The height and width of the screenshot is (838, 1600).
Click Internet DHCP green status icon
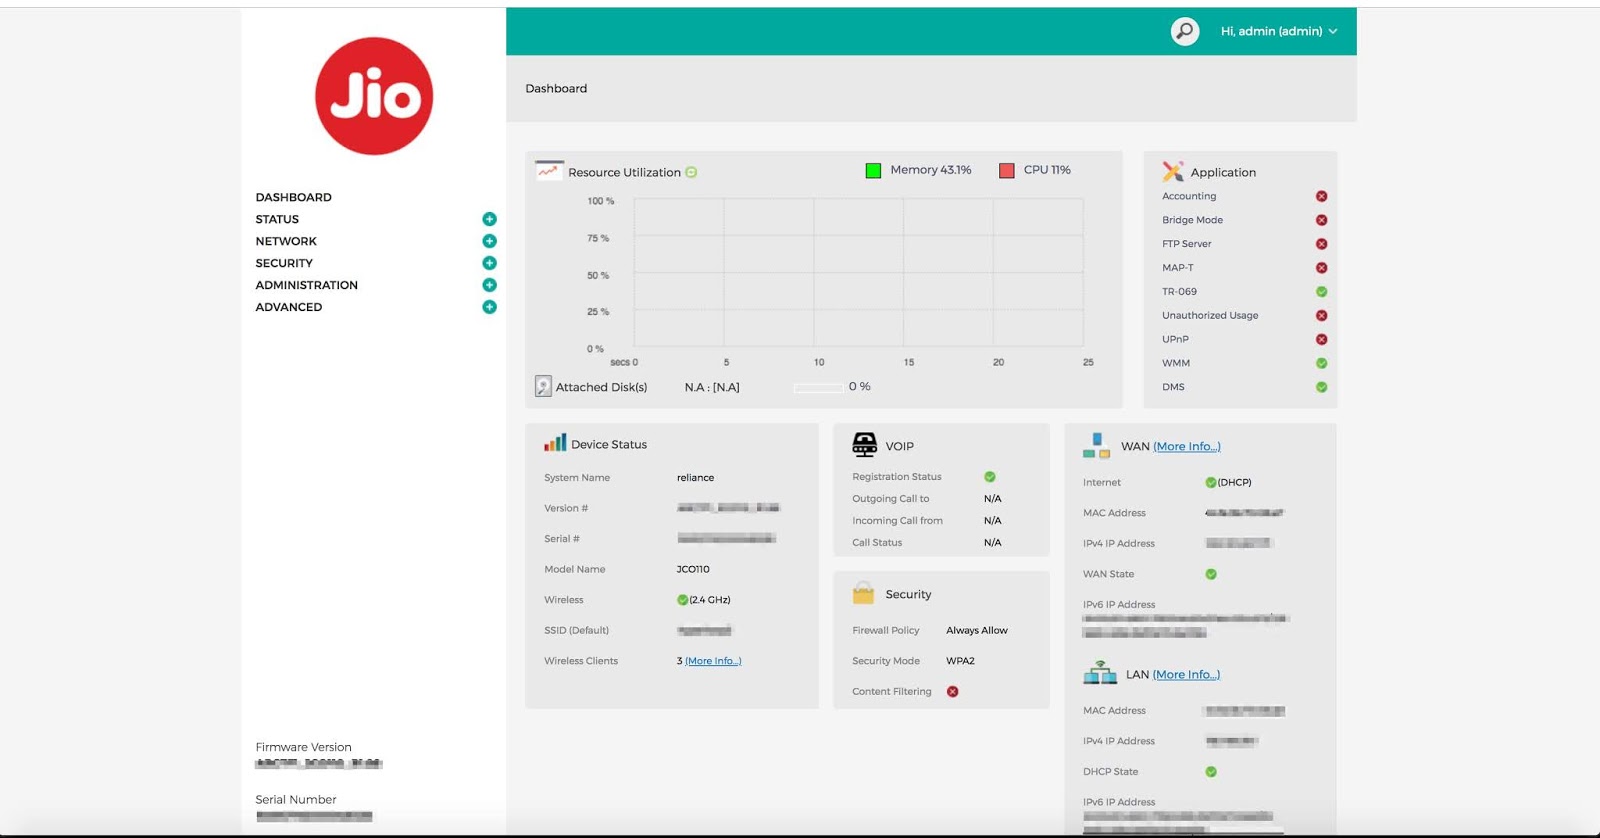click(1211, 482)
